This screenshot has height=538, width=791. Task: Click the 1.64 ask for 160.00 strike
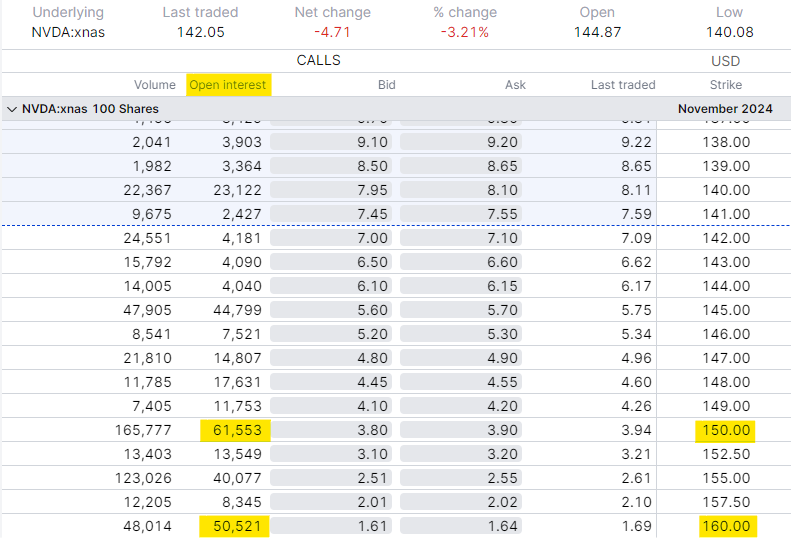coord(460,526)
